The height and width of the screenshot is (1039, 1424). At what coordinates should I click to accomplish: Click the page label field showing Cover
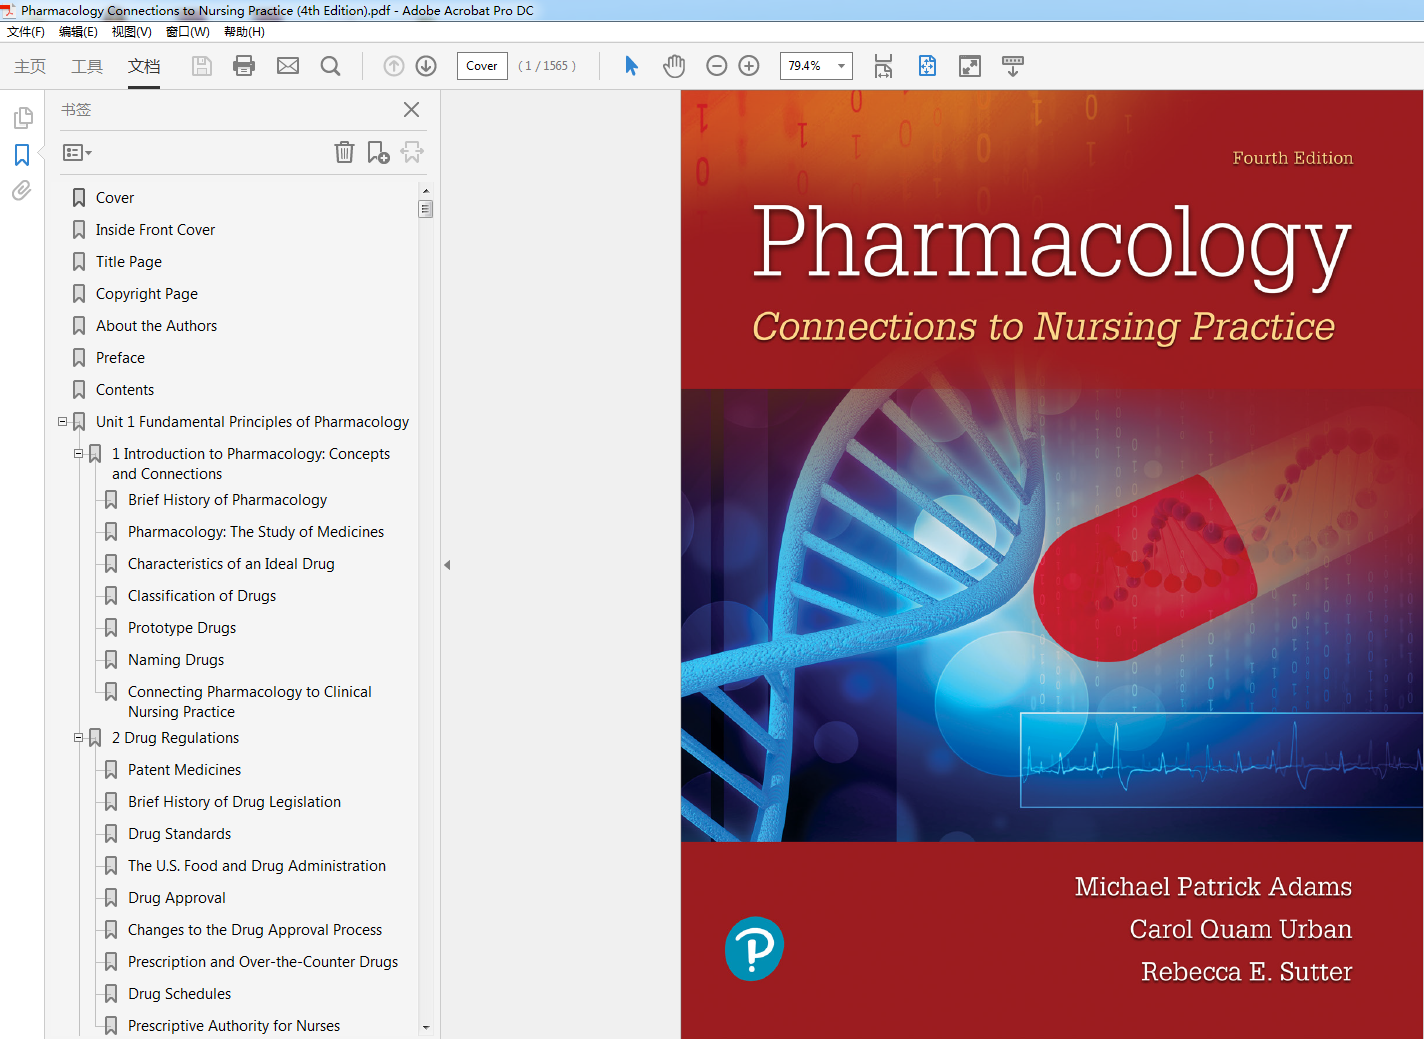482,66
